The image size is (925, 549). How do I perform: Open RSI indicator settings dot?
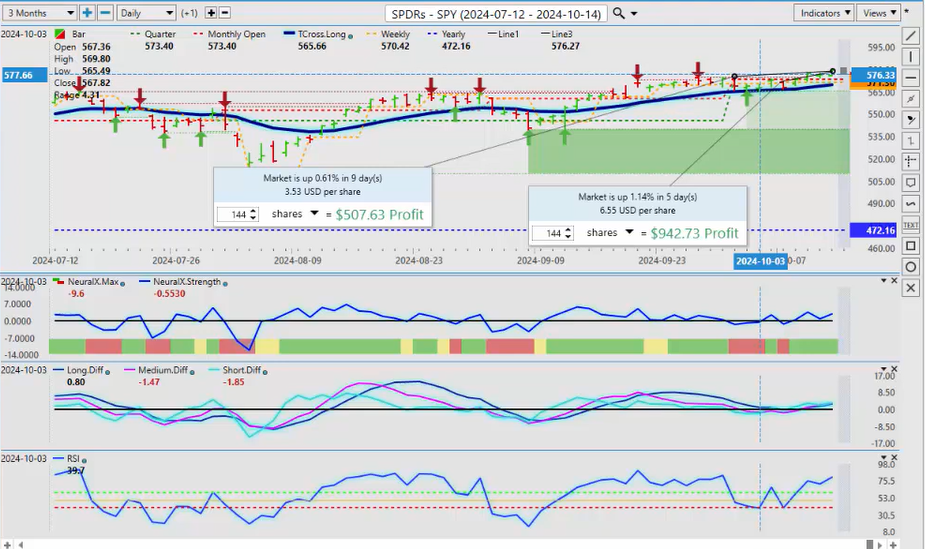point(84,461)
